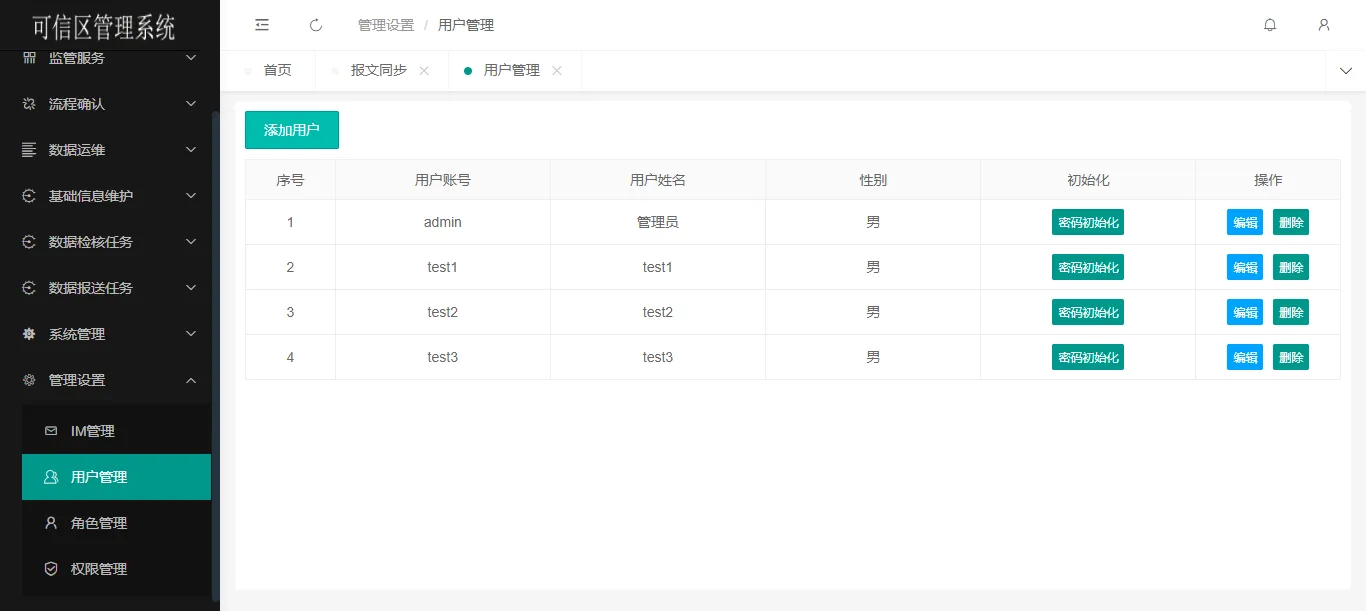
Task: Open 权限管理 in the sidebar
Action: 99,569
